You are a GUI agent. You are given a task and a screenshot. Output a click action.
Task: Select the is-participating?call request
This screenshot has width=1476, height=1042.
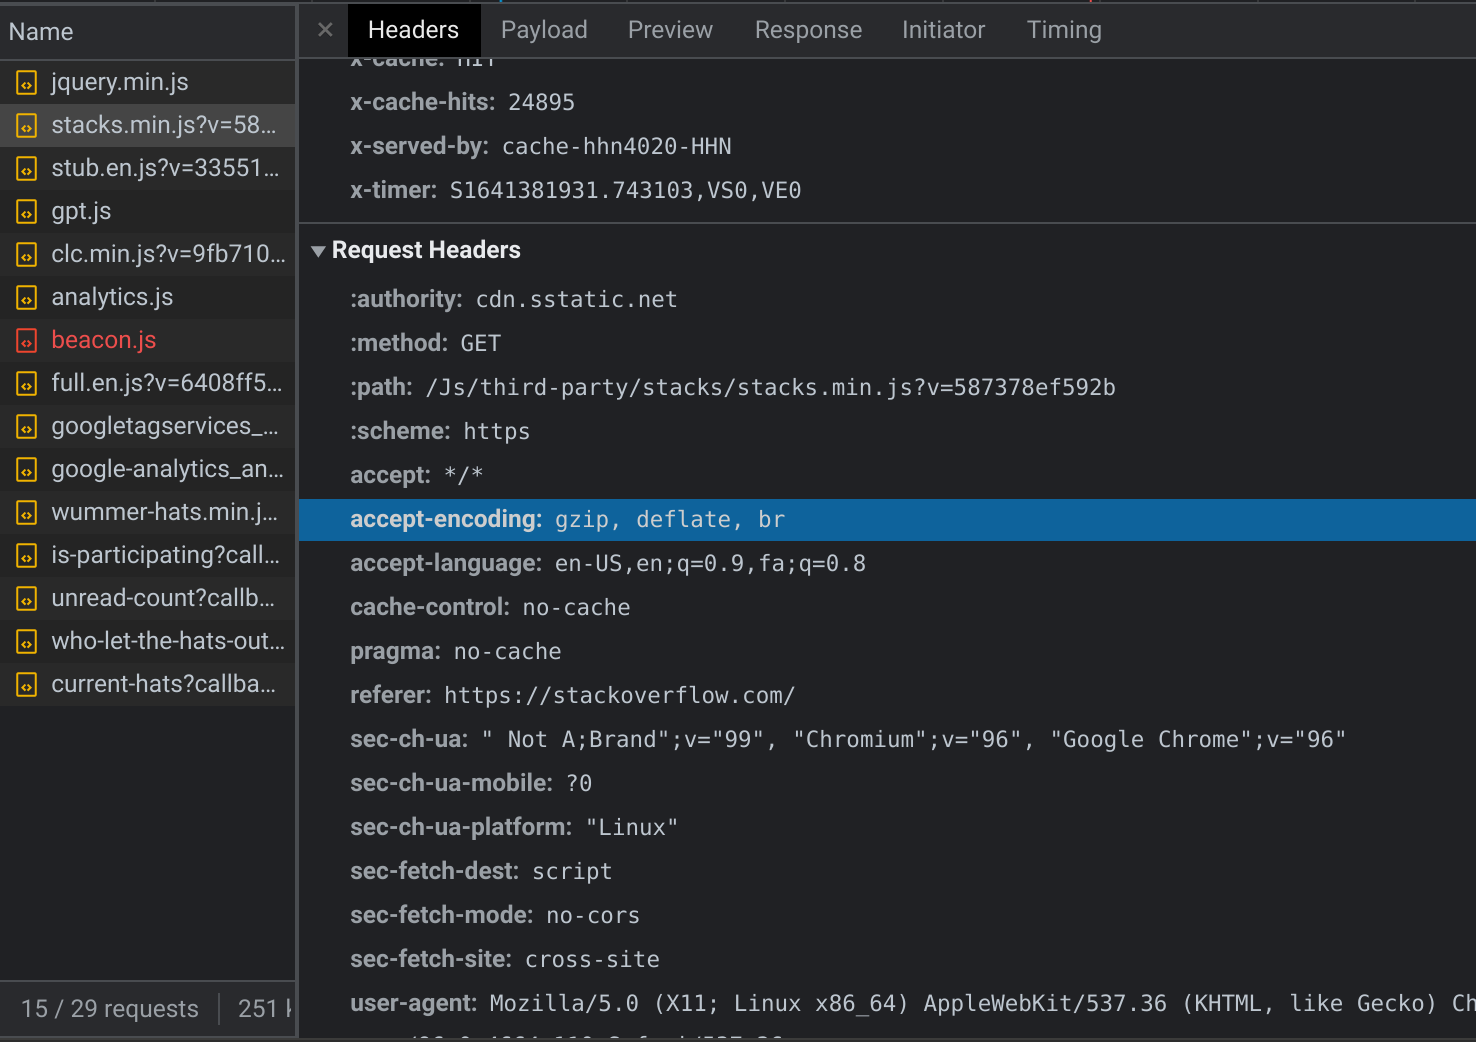click(148, 555)
